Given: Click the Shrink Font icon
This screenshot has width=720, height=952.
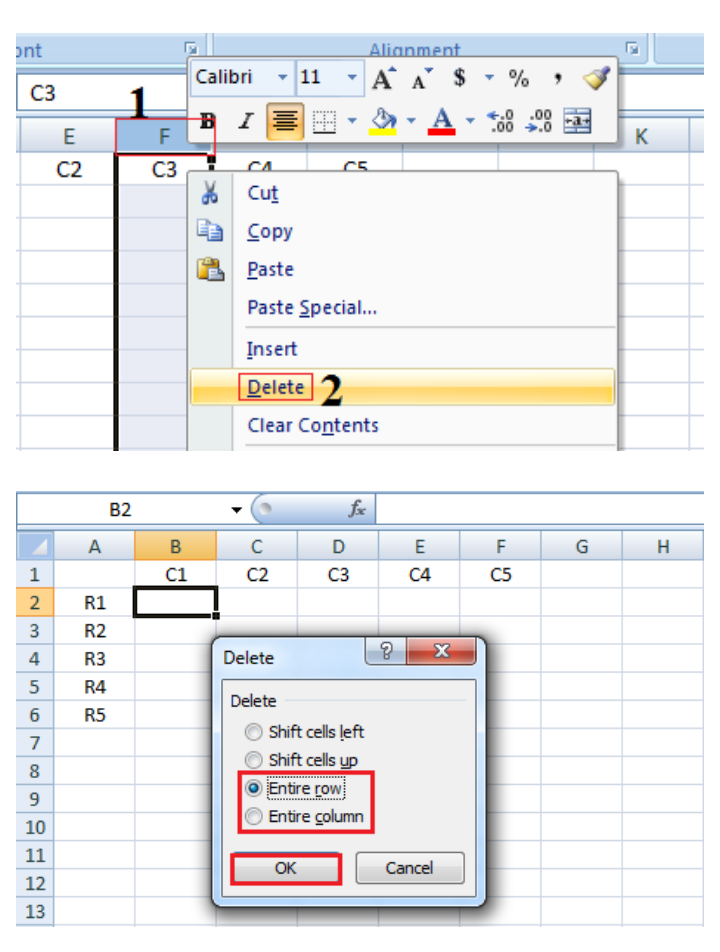Looking at the screenshot, I should click(420, 79).
